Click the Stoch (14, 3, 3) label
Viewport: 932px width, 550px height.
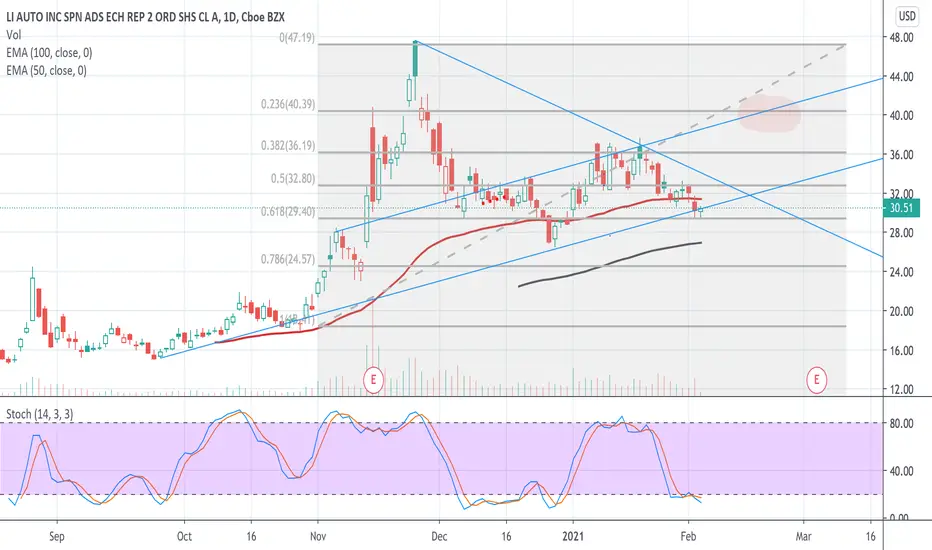(x=39, y=414)
